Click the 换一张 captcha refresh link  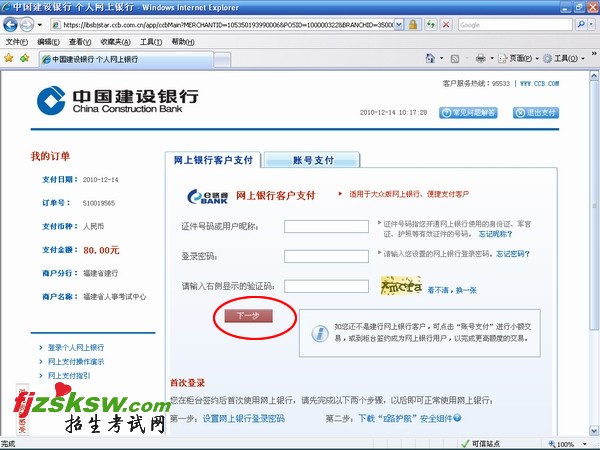(466, 289)
